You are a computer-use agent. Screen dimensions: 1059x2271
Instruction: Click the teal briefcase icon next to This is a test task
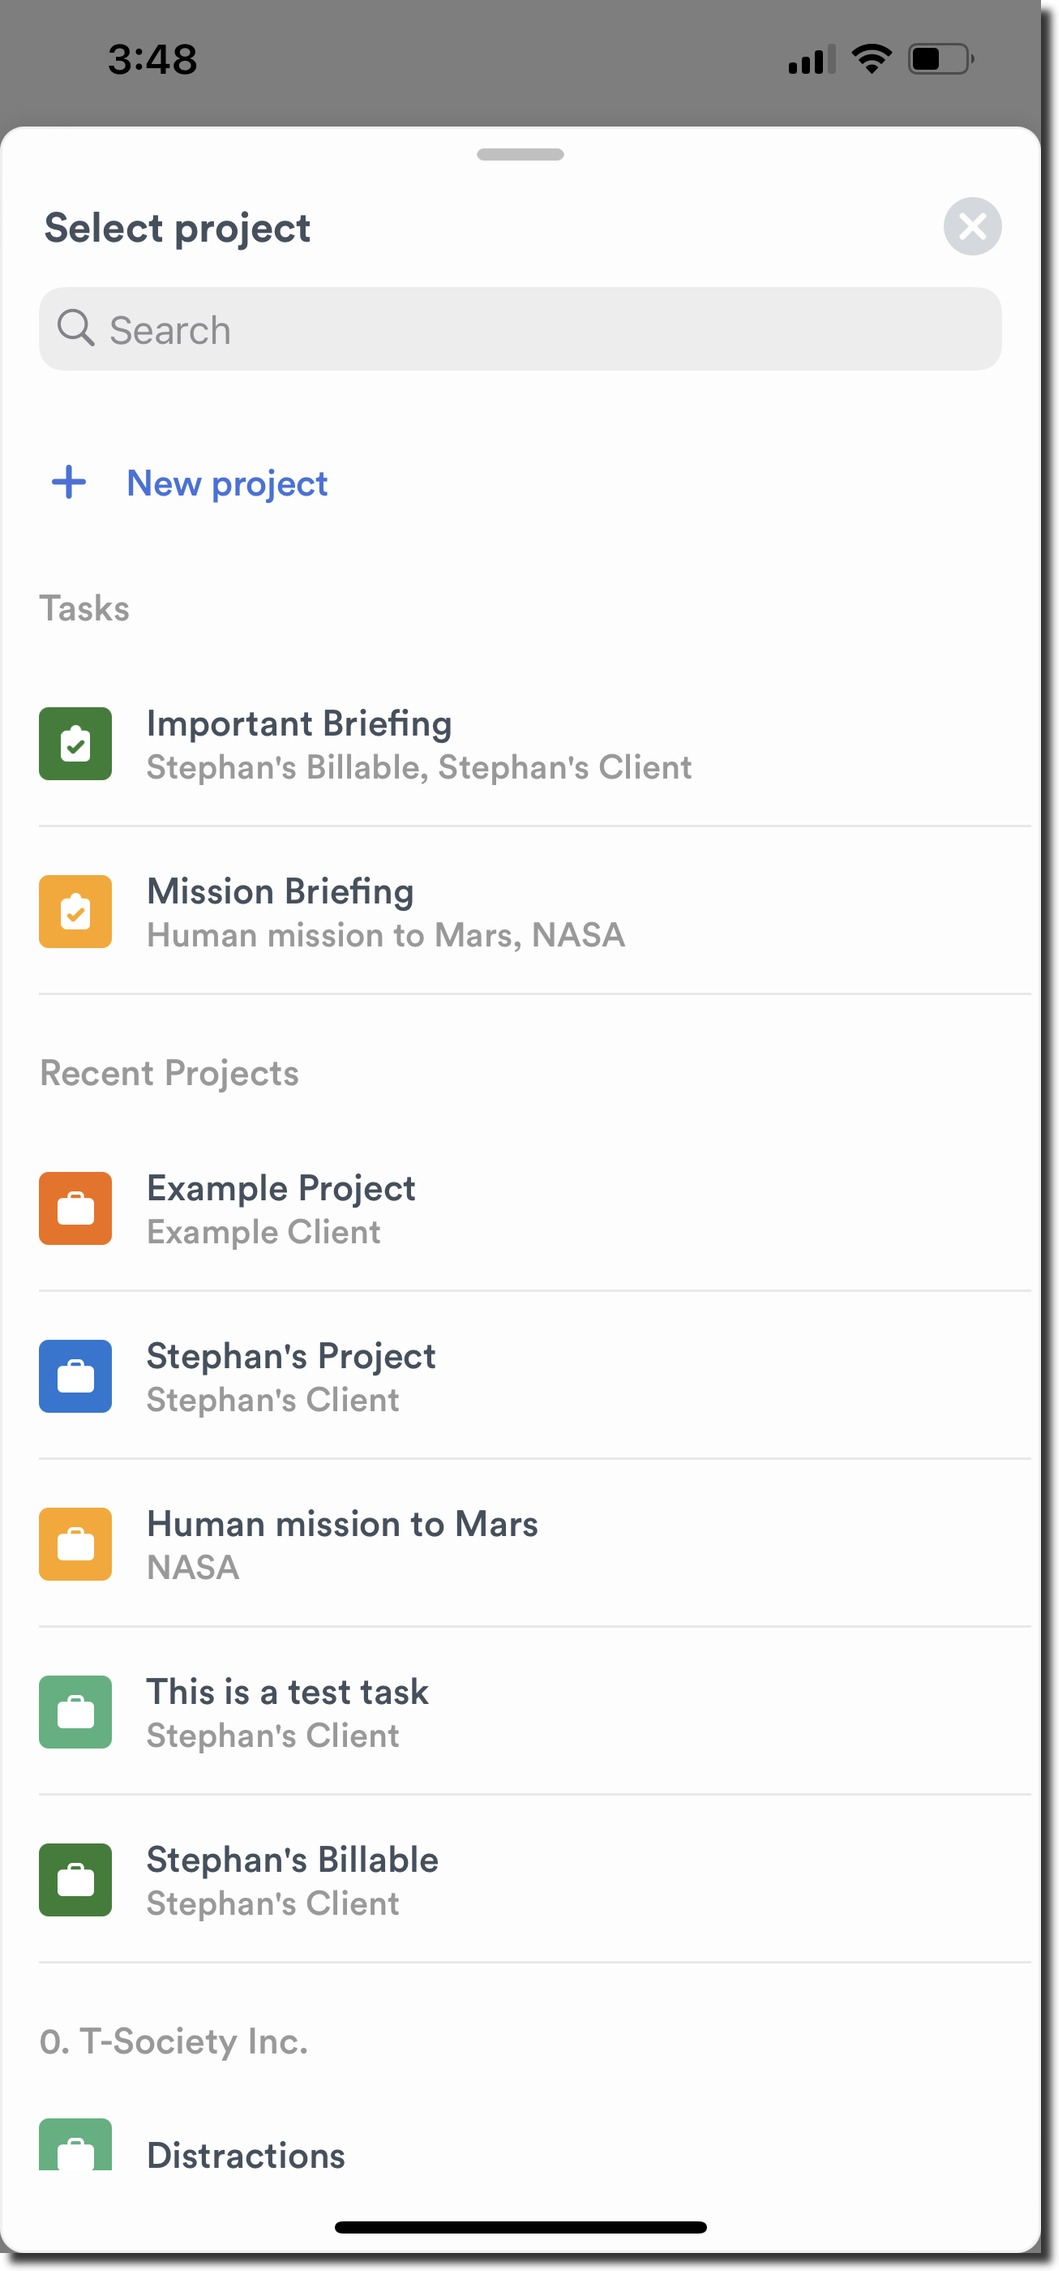click(75, 1712)
